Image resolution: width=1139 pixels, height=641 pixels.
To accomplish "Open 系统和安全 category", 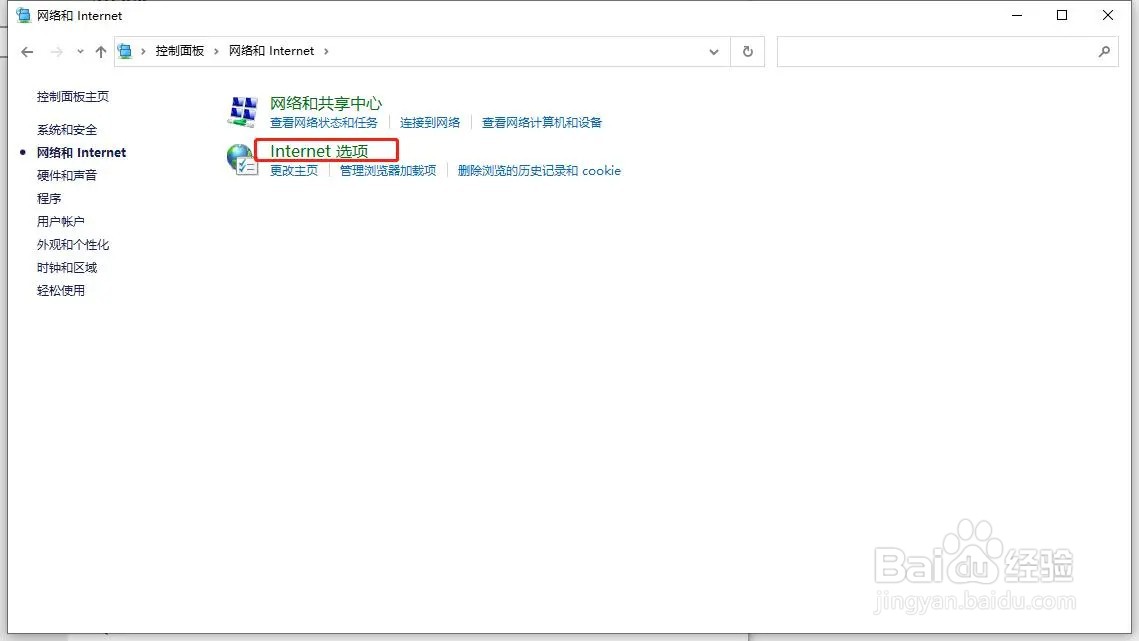I will coord(67,129).
